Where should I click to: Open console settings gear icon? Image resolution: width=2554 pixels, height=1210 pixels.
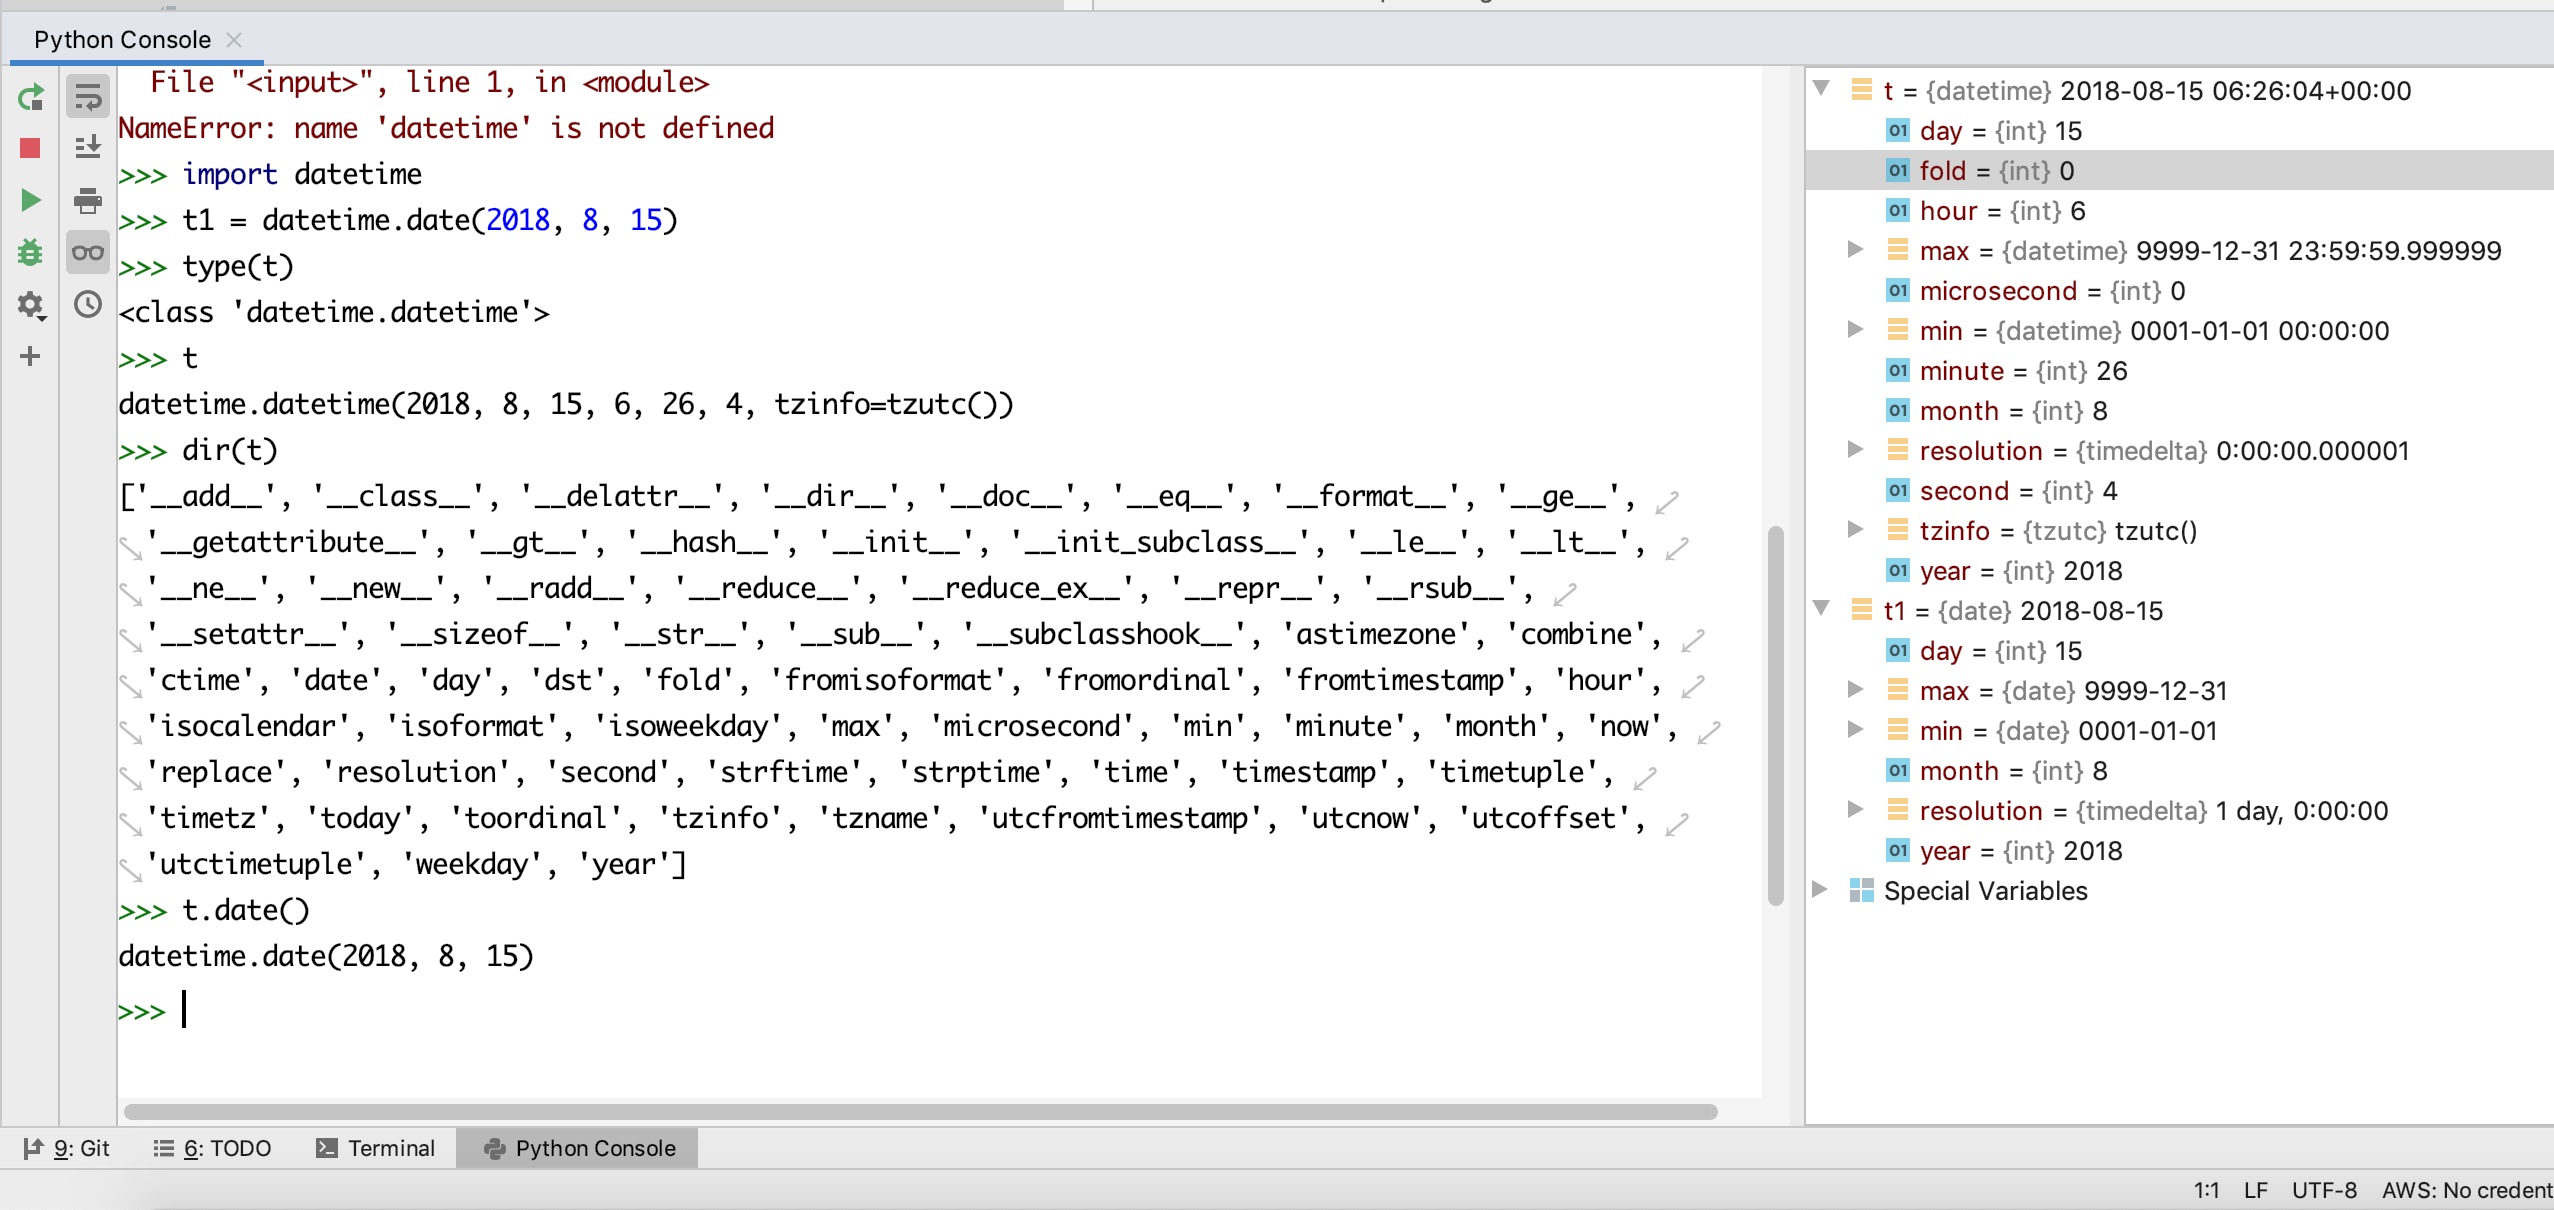click(30, 304)
